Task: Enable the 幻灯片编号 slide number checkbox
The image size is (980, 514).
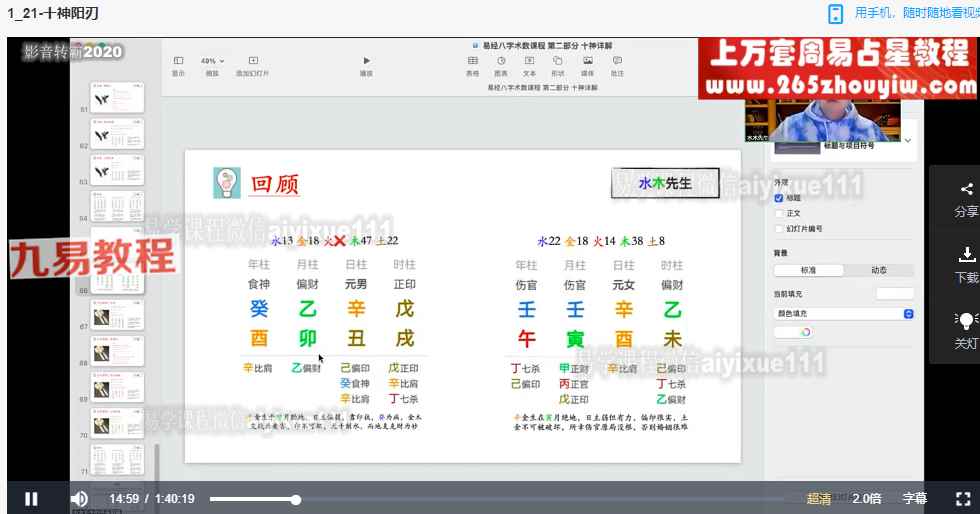Action: point(779,229)
